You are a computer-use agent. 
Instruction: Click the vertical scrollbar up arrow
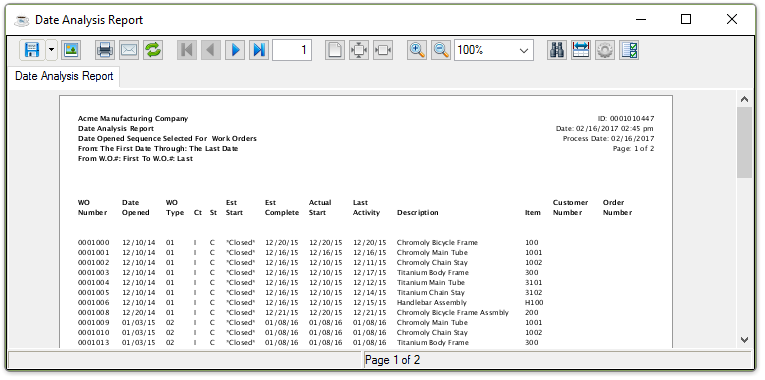pyautogui.click(x=745, y=99)
